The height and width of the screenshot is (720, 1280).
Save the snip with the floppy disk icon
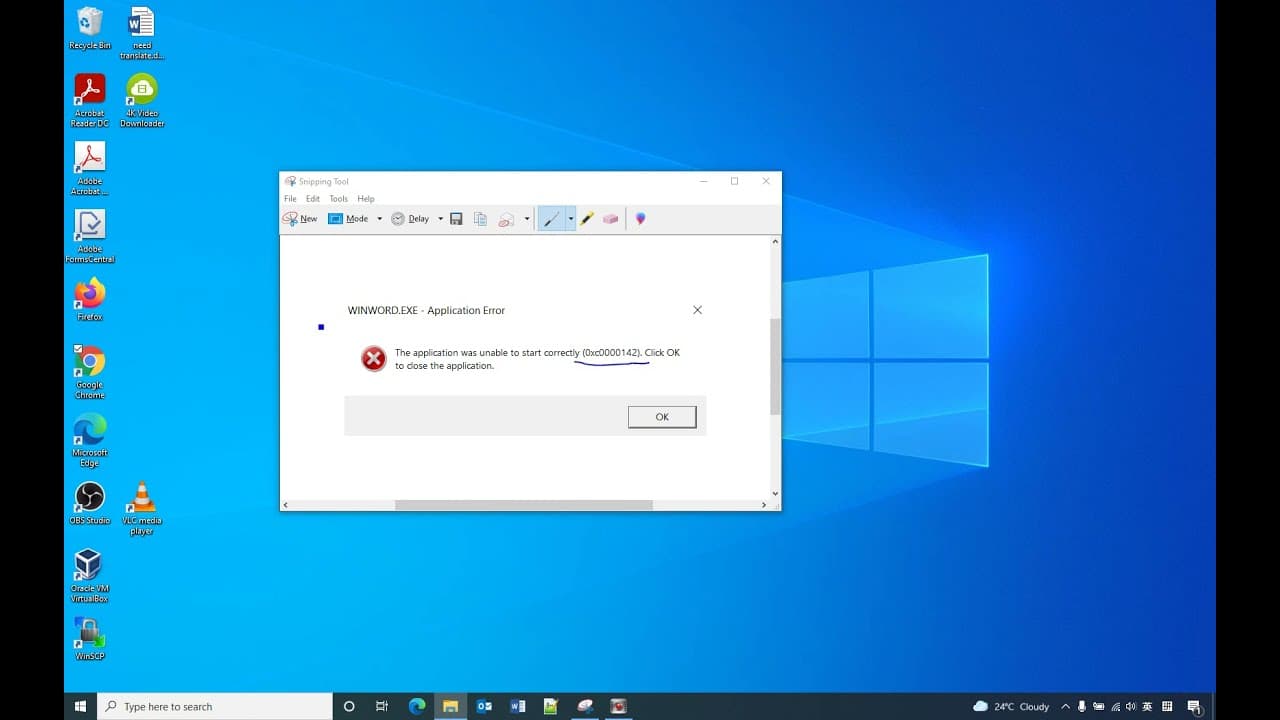point(456,219)
